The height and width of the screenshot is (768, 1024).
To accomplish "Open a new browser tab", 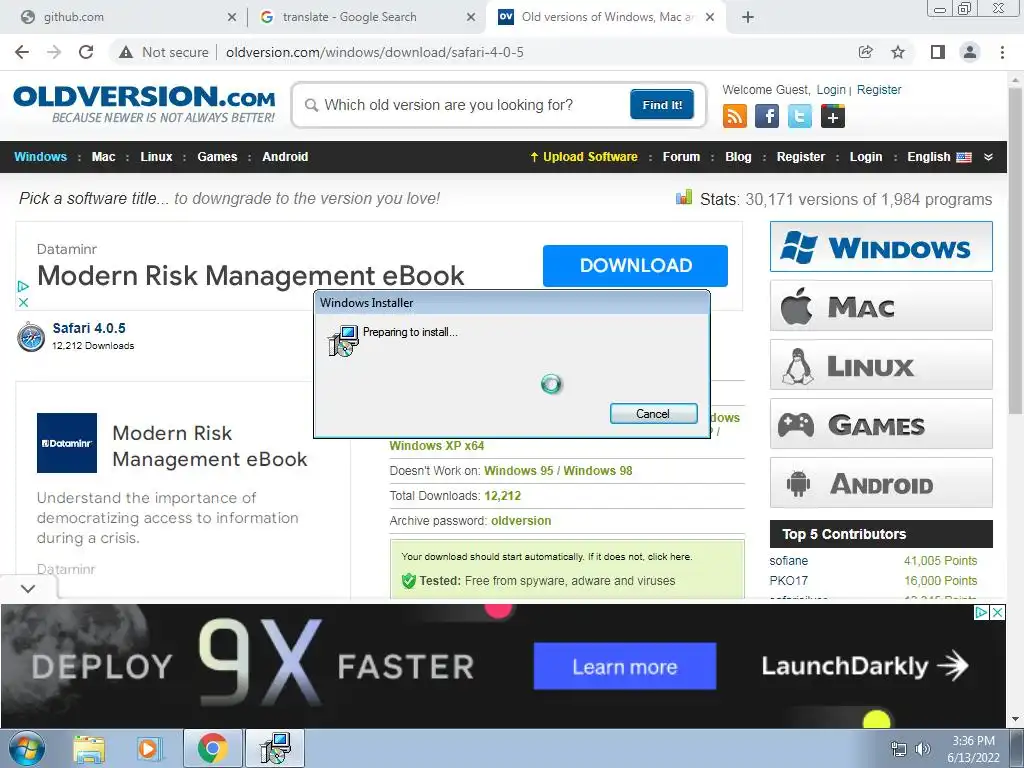I will pos(748,17).
